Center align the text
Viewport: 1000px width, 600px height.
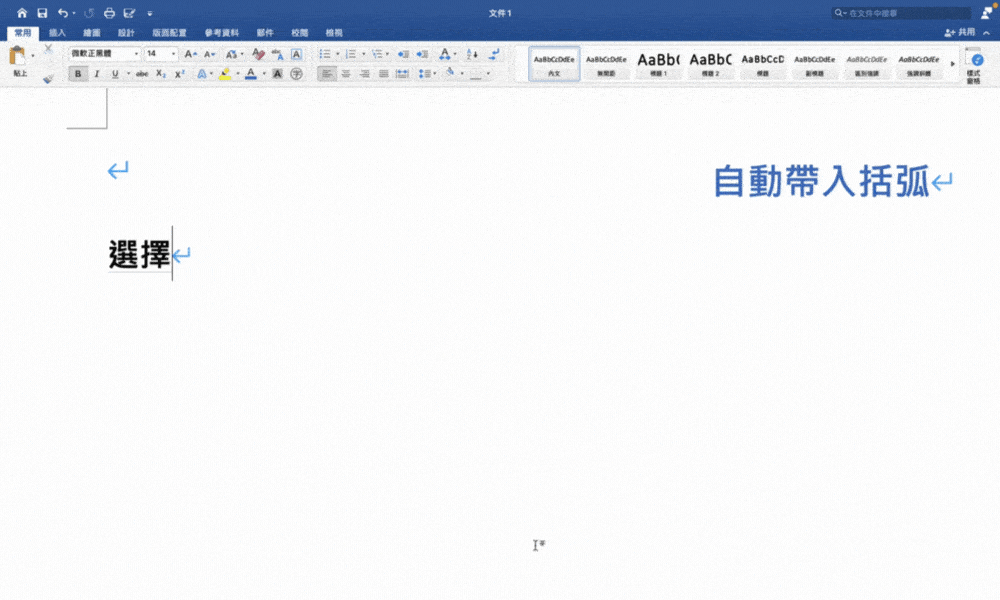tap(346, 74)
